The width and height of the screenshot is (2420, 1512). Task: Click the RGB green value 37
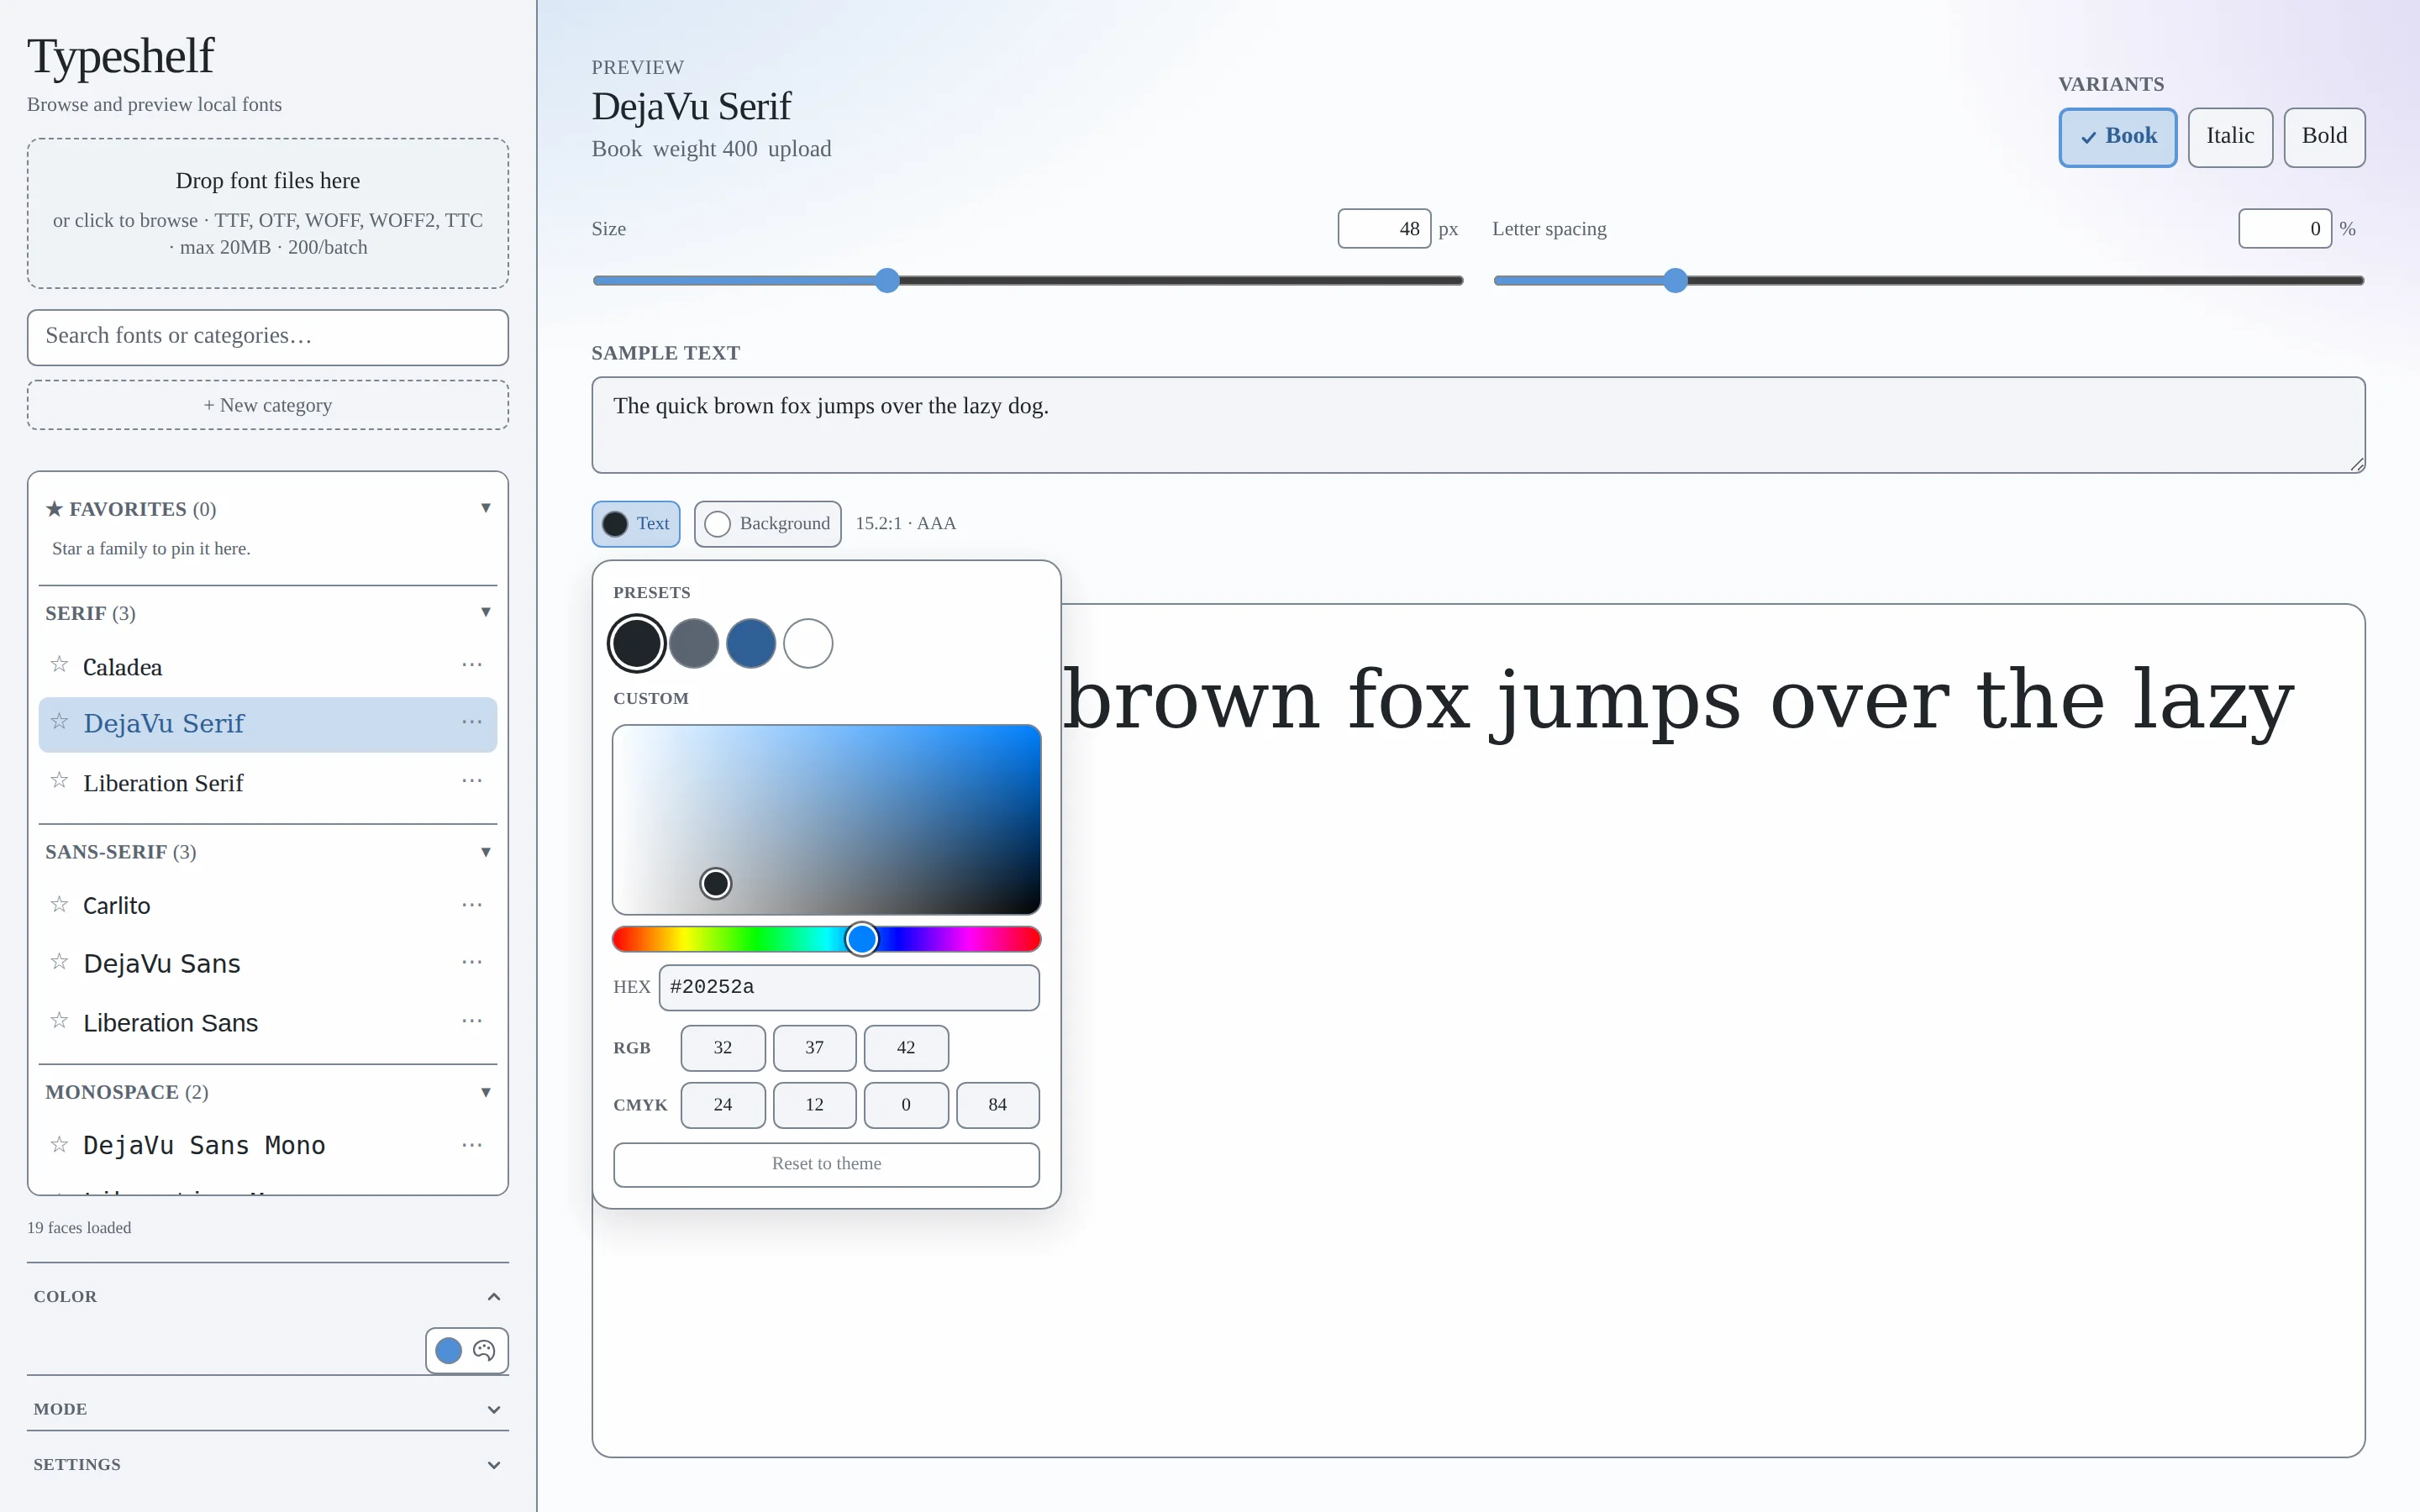(x=815, y=1048)
